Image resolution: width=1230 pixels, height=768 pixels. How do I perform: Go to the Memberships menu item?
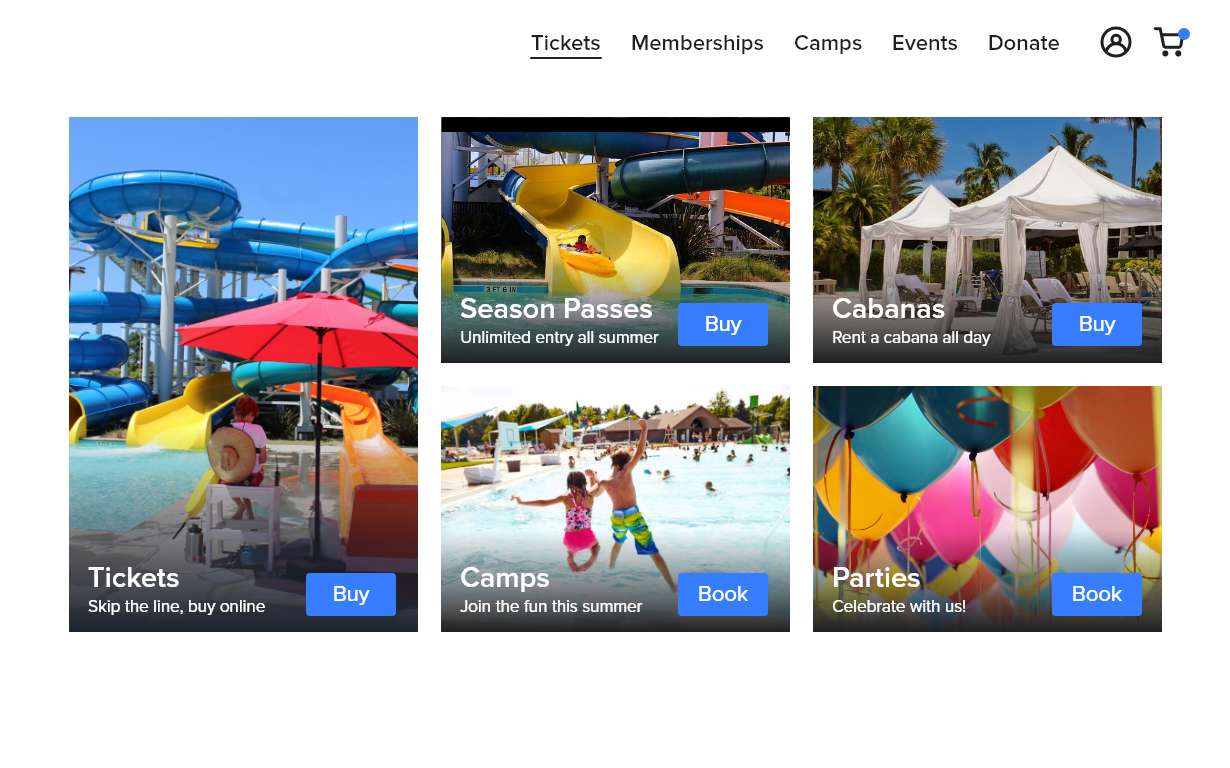697,43
